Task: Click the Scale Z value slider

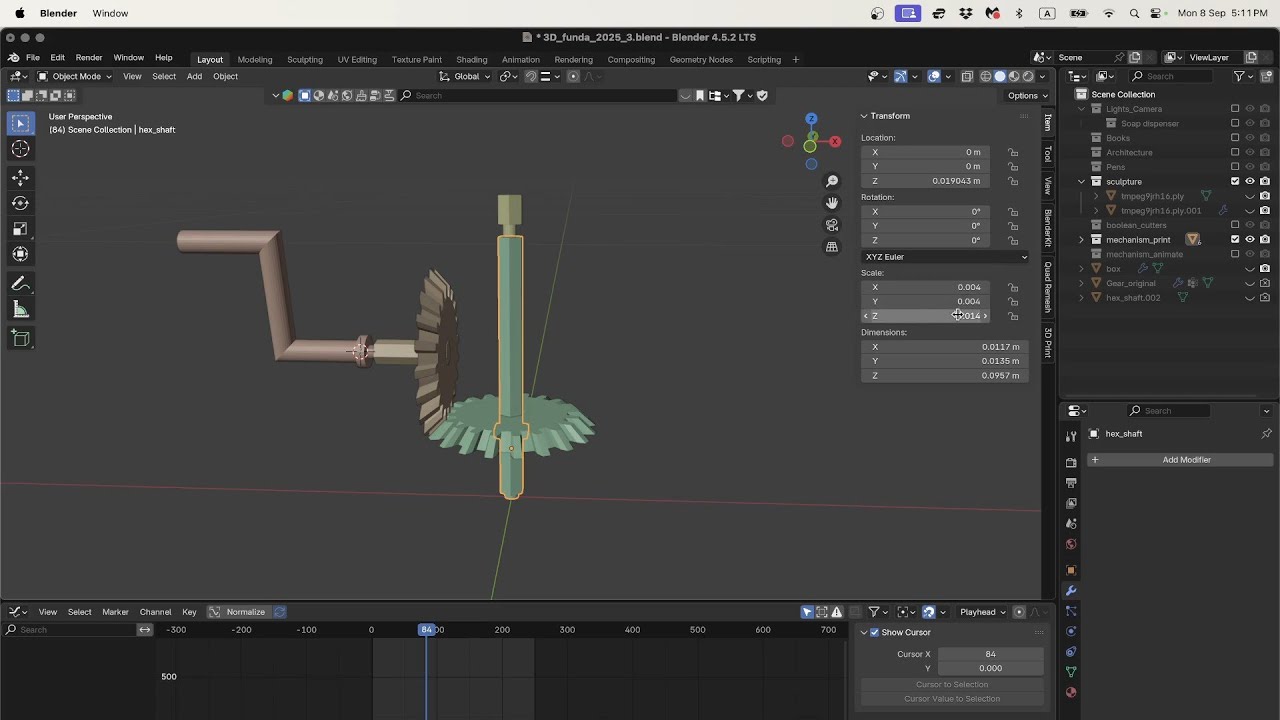Action: (x=925, y=316)
